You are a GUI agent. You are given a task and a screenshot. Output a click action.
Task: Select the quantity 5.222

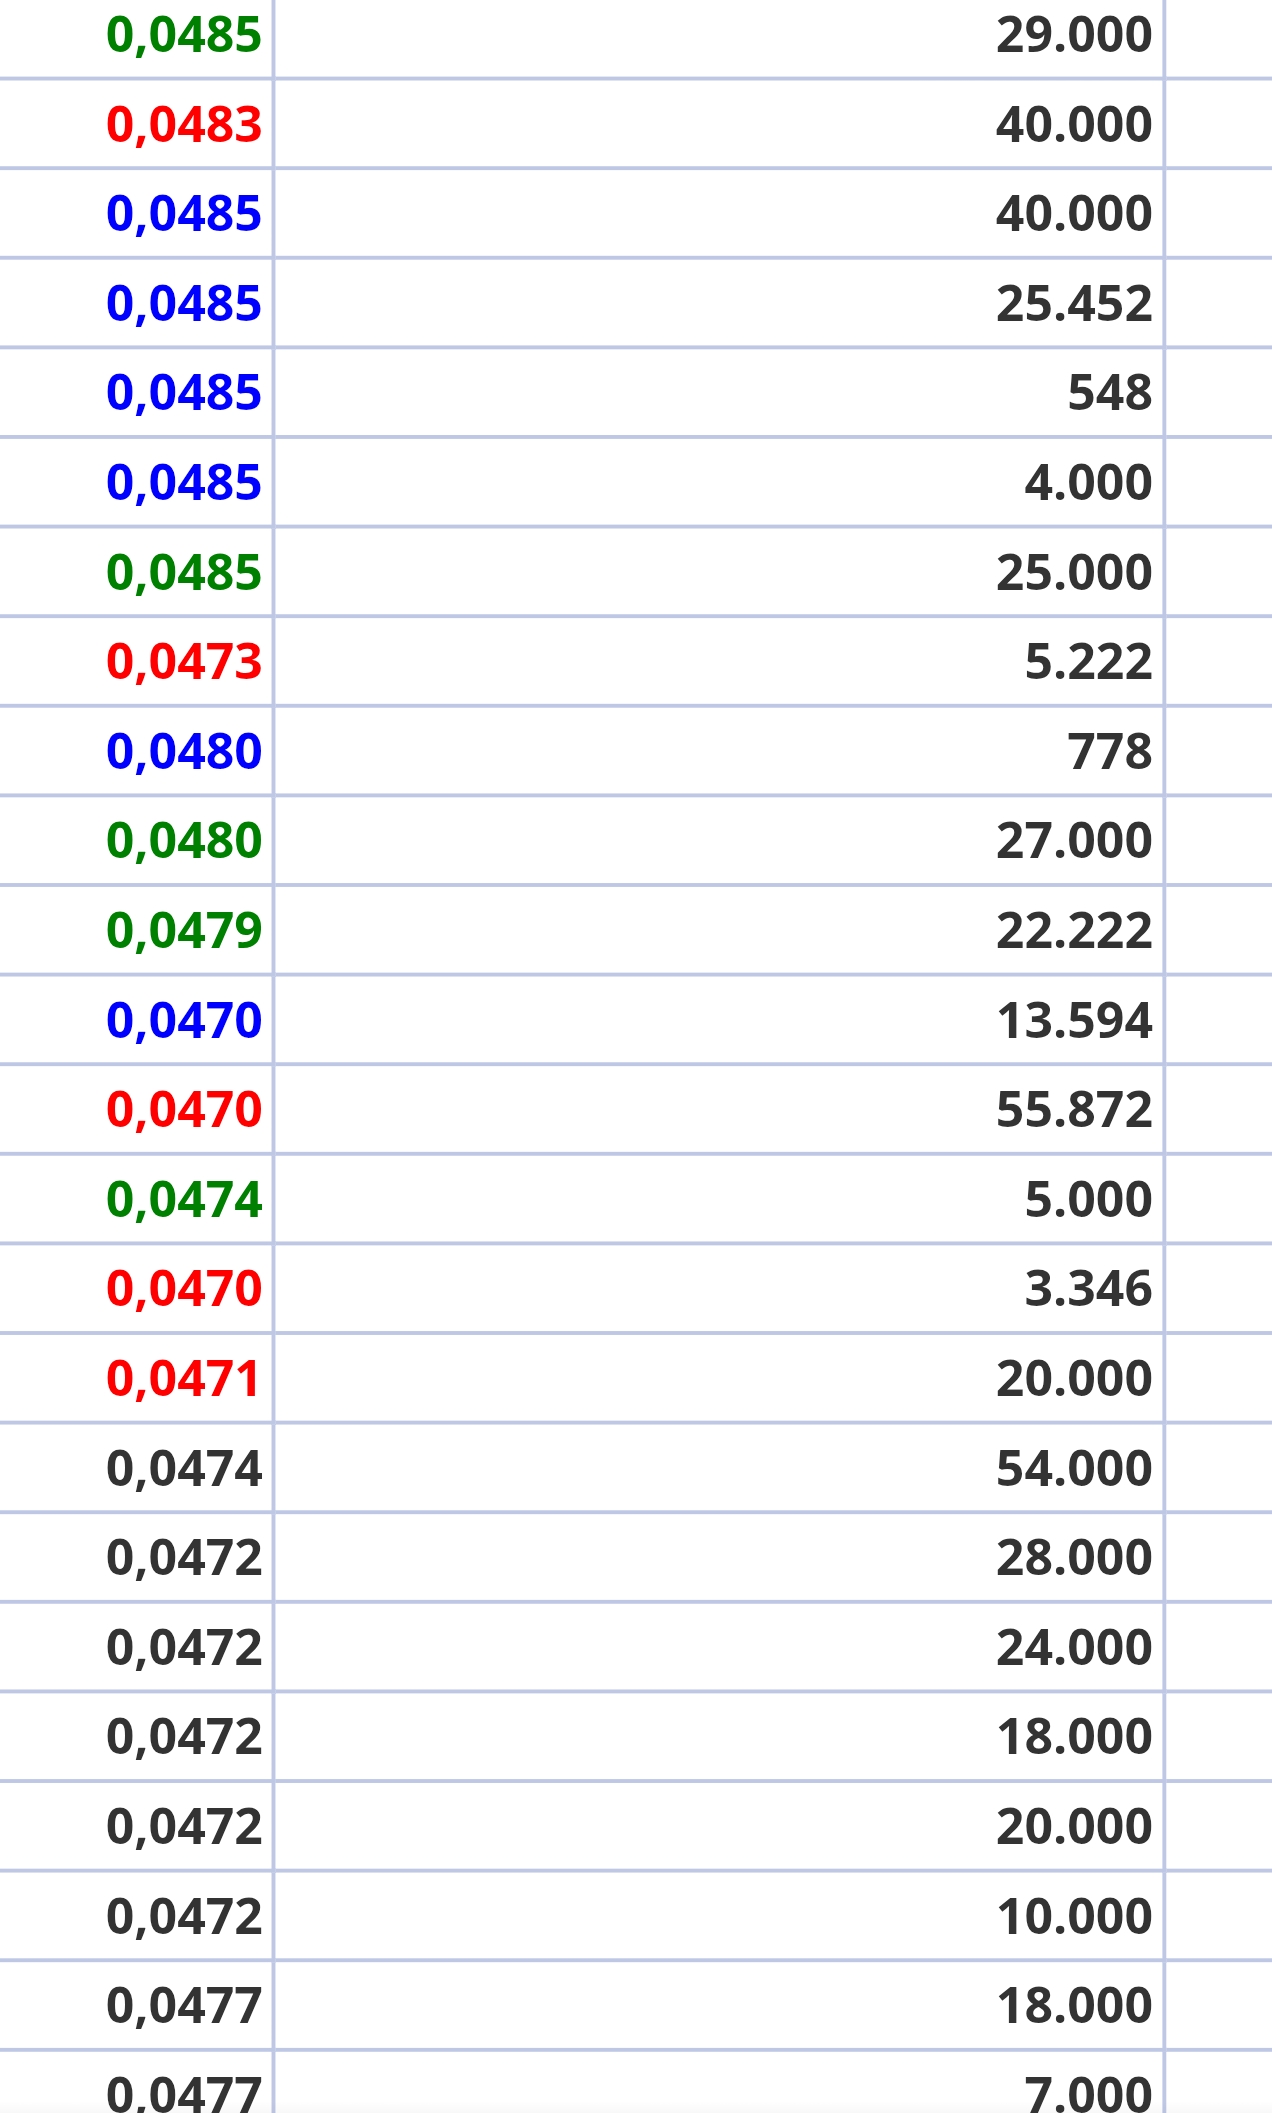tap(1089, 662)
